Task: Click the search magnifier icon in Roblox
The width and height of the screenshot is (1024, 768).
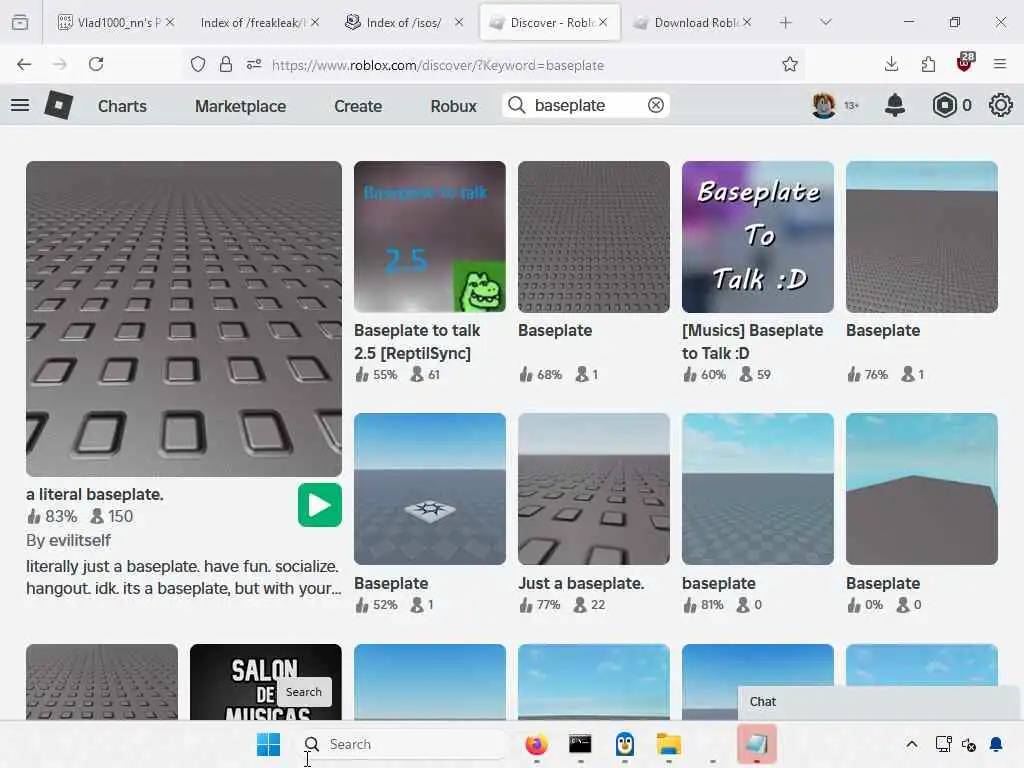Action: [517, 105]
